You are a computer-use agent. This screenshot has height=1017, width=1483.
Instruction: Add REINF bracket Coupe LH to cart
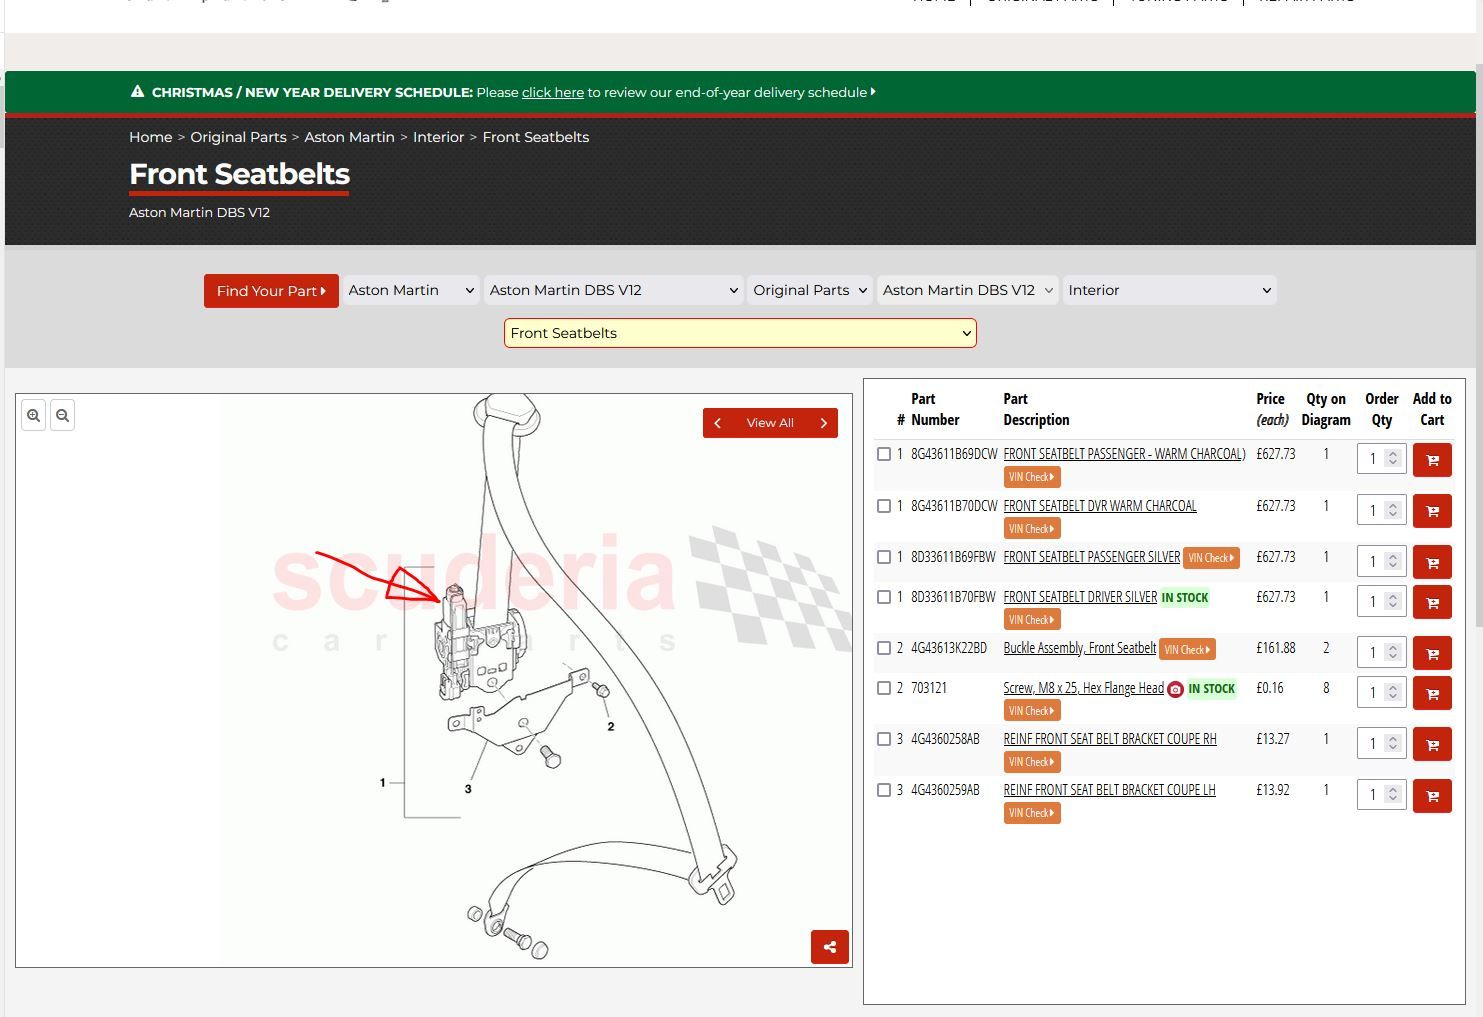click(1431, 796)
